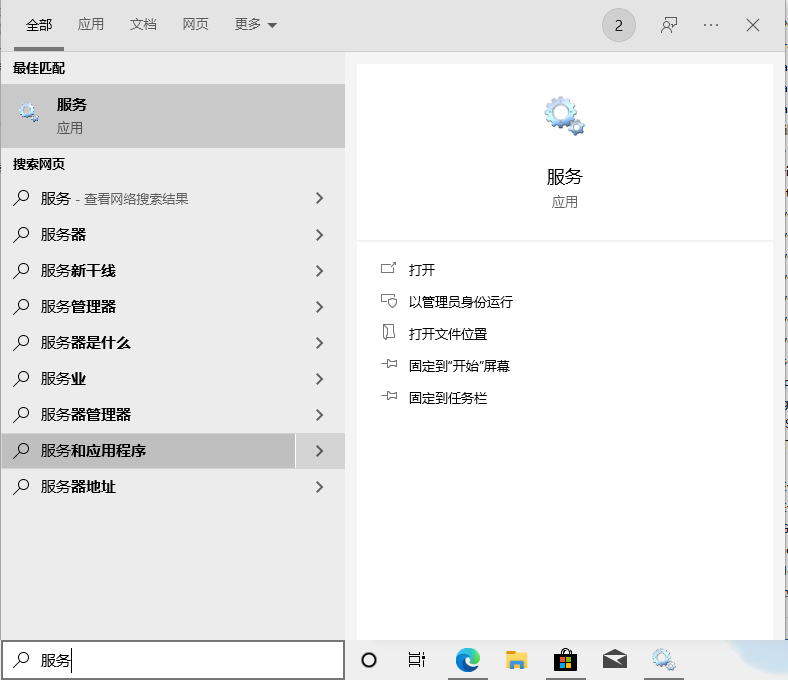Click 固定到"开始"屏幕
This screenshot has height=680, width=788.
coord(459,366)
